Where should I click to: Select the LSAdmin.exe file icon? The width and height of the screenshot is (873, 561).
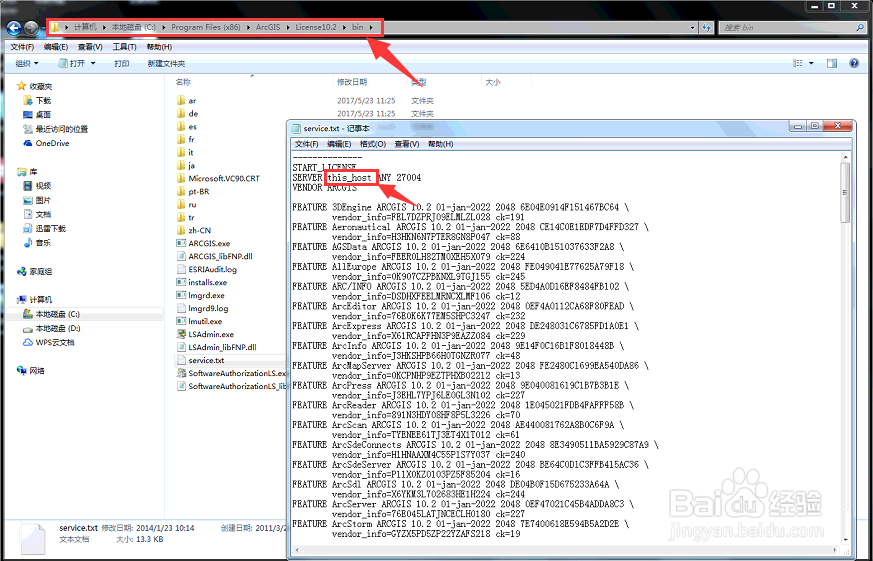tap(180, 334)
